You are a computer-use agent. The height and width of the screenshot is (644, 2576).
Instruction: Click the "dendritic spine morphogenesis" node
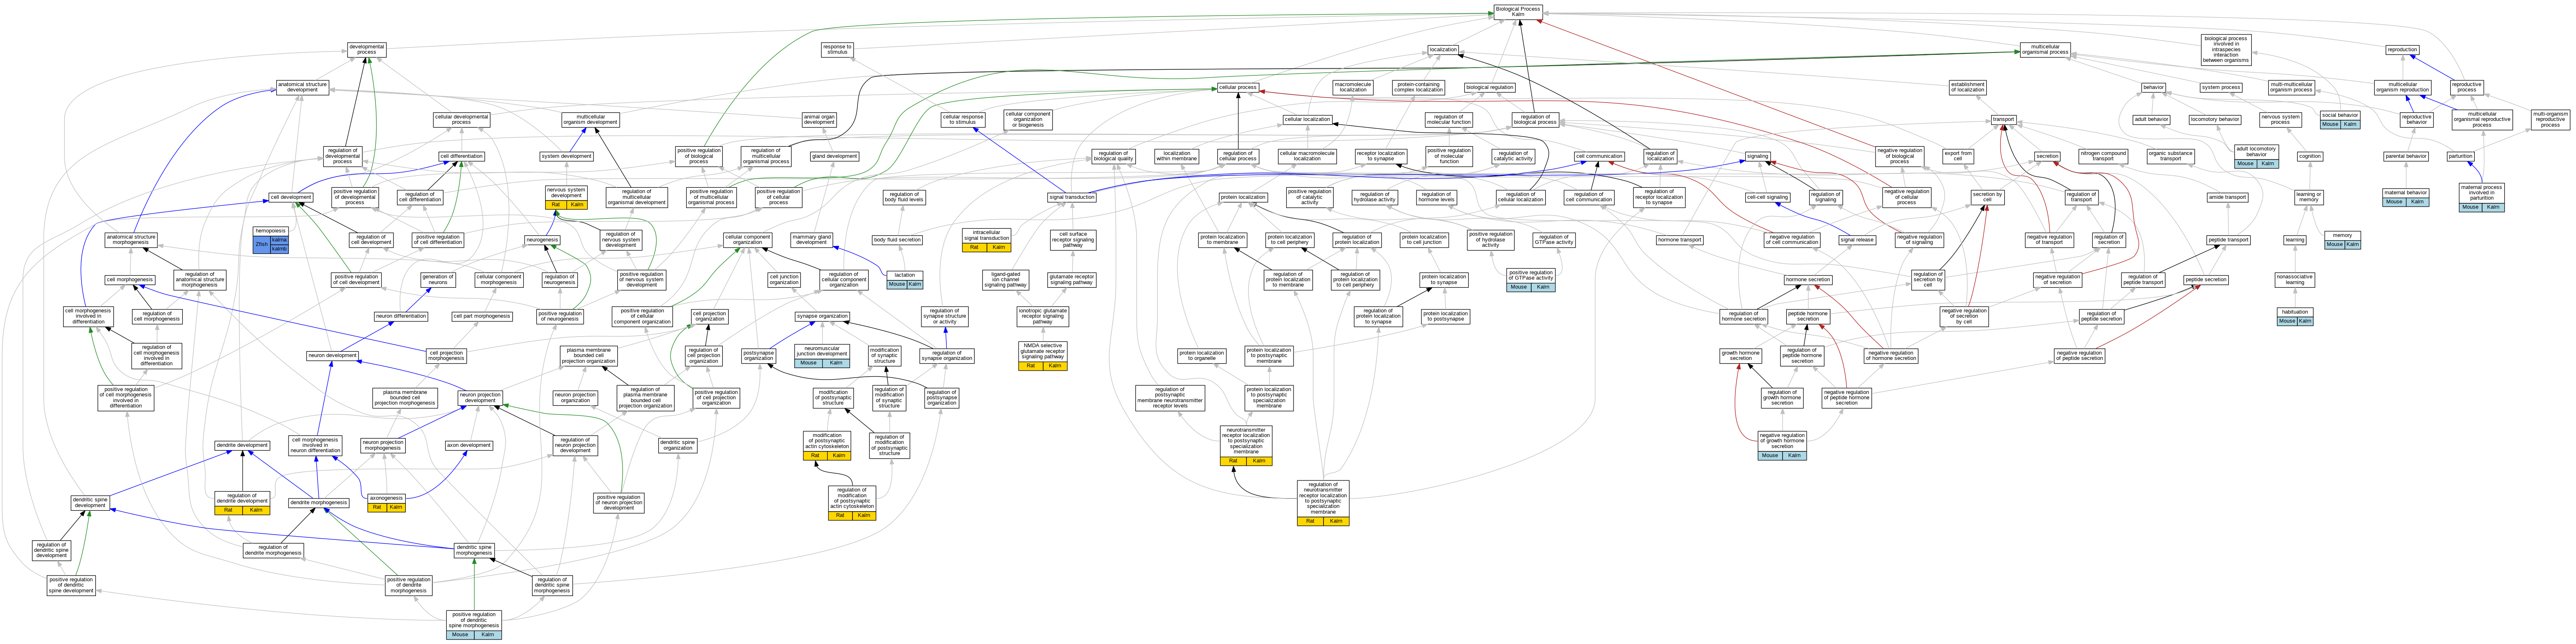(474, 550)
